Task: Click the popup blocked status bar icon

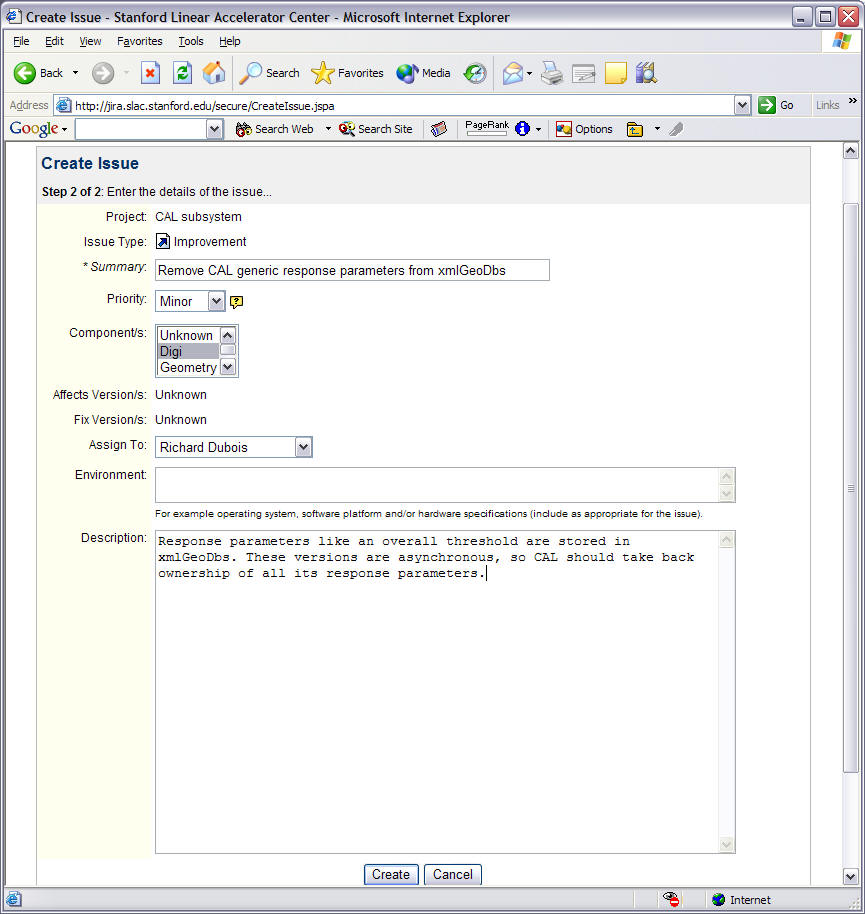Action: point(671,899)
